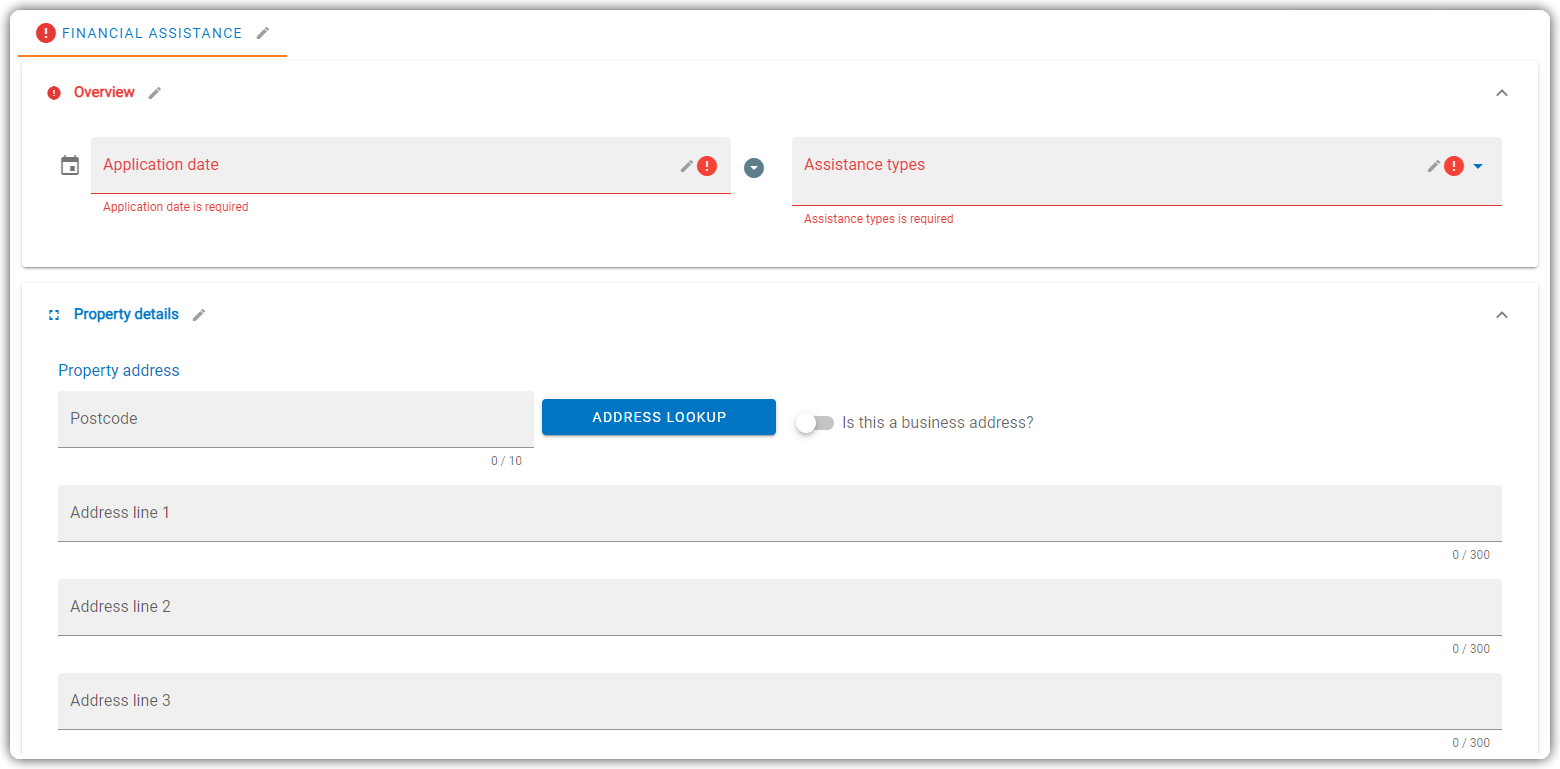Image resolution: width=1560 pixels, height=769 pixels.
Task: Toggle the 'Is this a business address?' switch
Action: tap(815, 423)
